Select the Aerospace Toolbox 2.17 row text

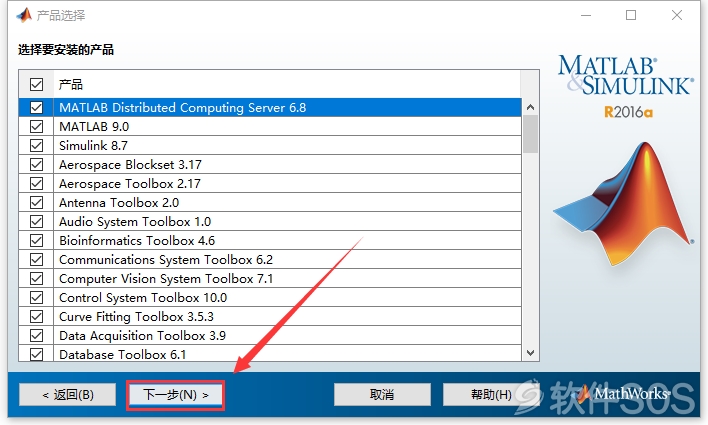coord(130,183)
